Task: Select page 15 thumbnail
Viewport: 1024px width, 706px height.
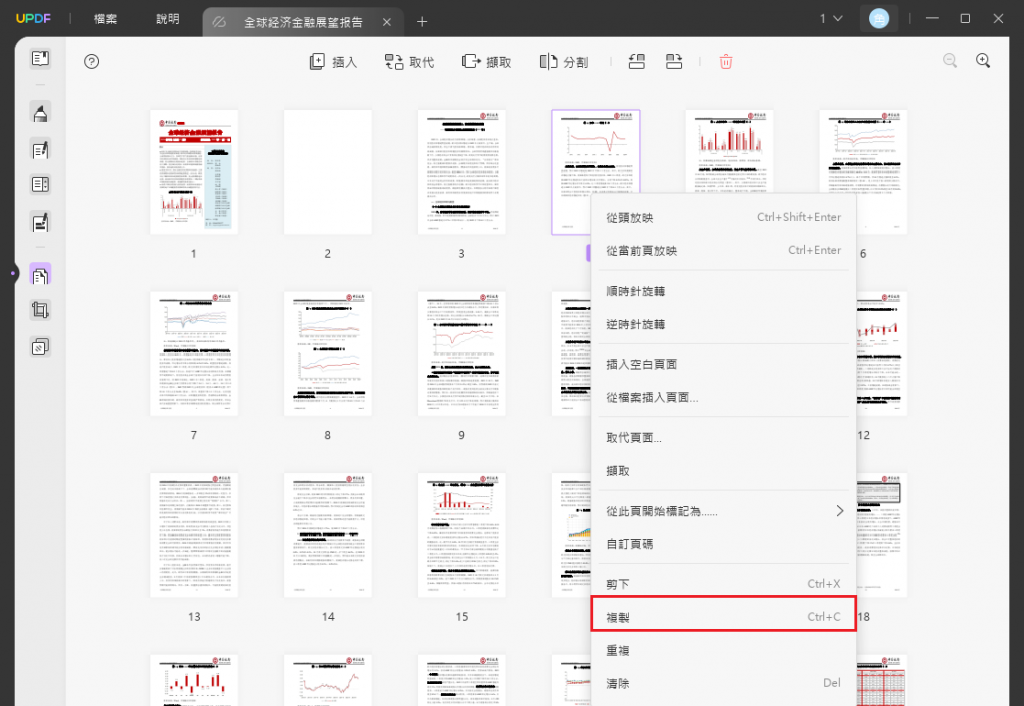Action: (462, 535)
